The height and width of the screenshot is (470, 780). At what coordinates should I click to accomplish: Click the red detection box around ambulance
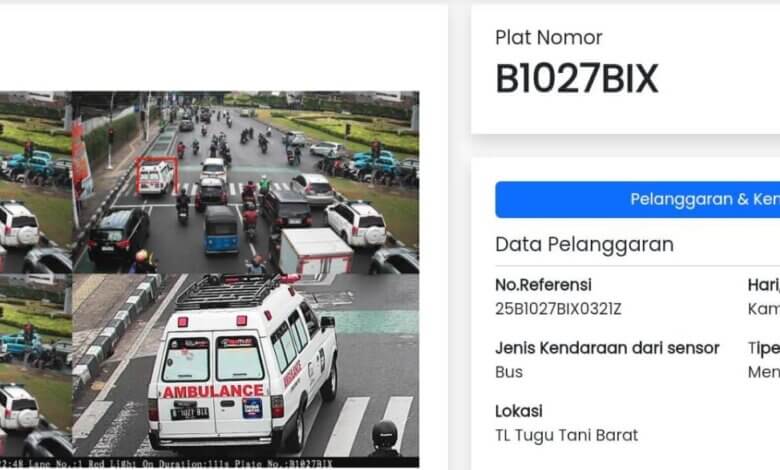pos(157,175)
